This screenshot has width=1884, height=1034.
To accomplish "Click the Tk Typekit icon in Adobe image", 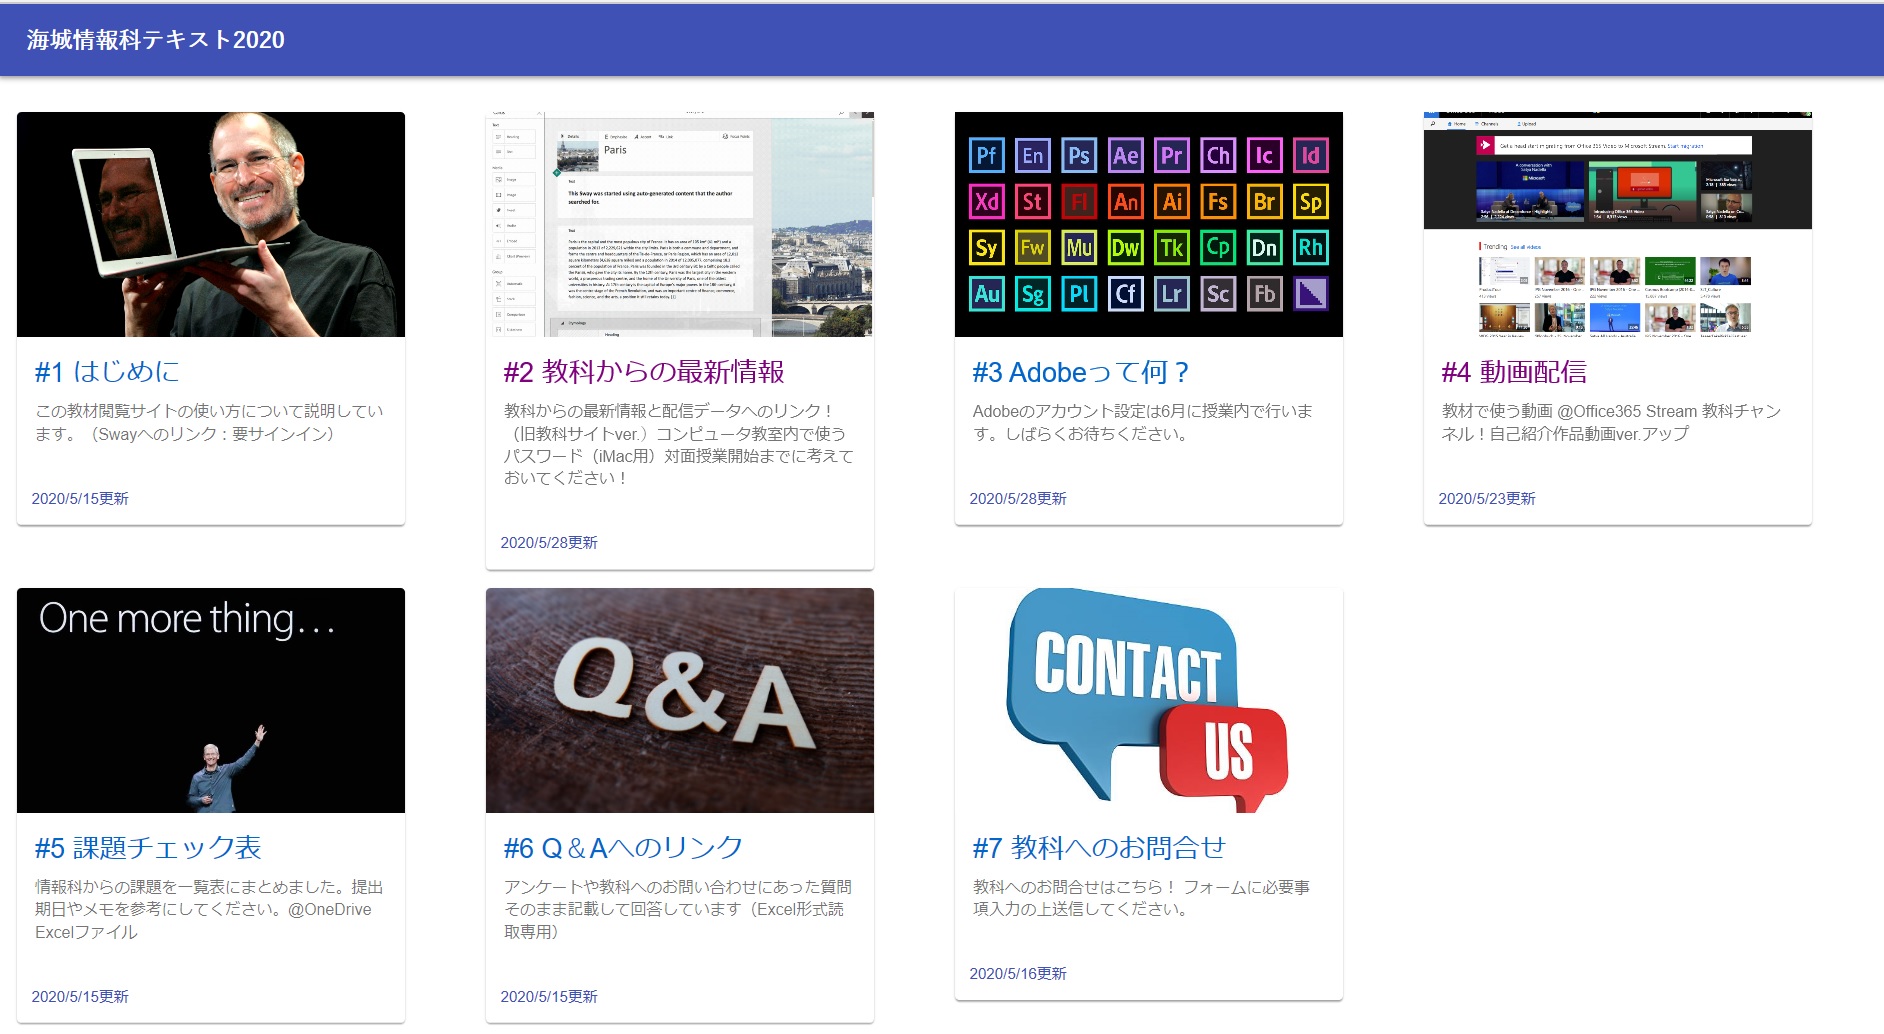I will [1172, 248].
